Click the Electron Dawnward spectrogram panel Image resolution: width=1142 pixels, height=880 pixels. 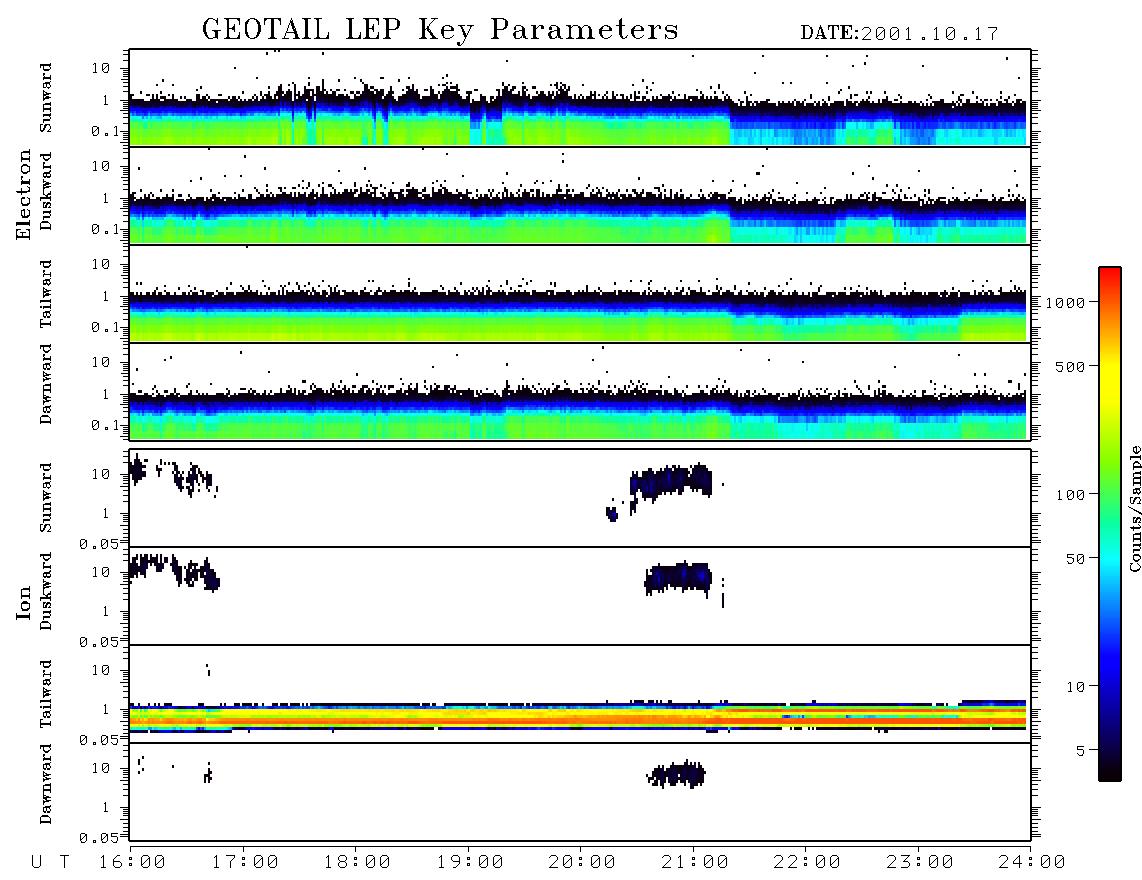point(580,391)
